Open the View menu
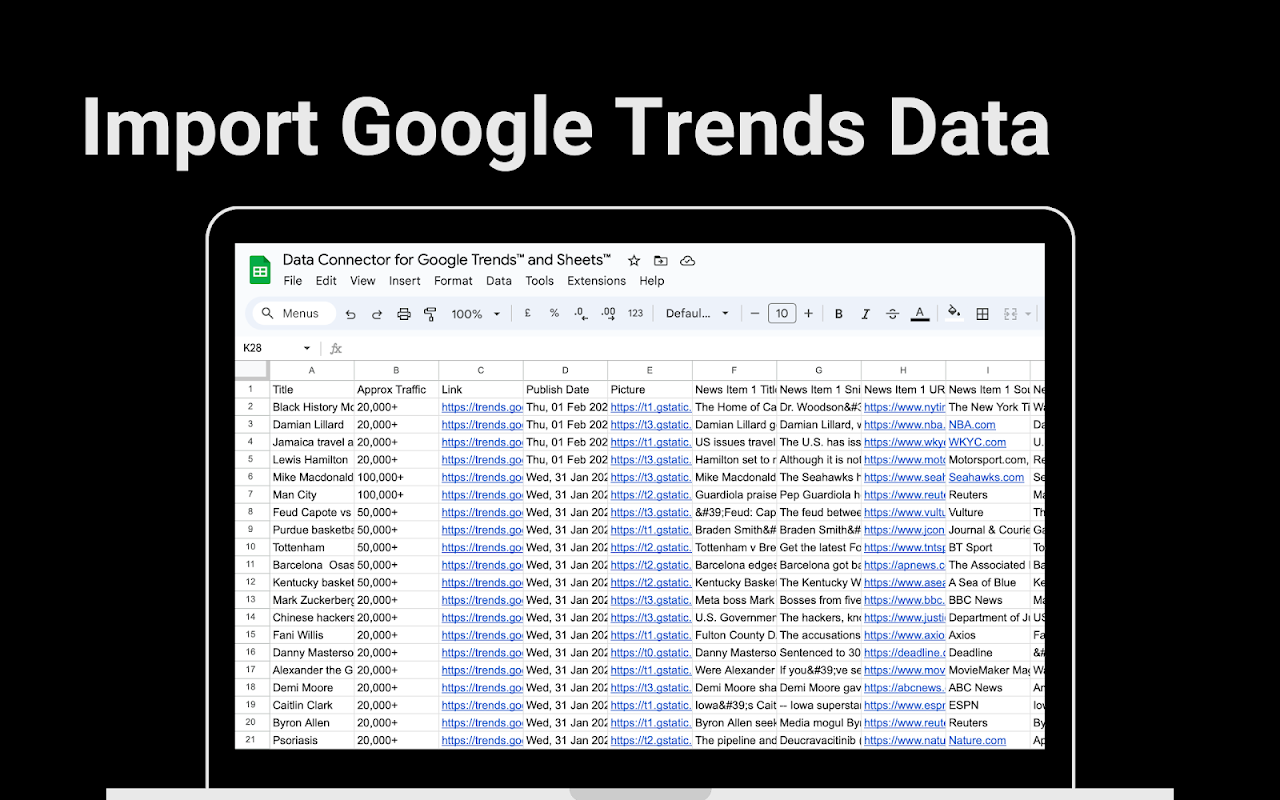The height and width of the screenshot is (800, 1280). coord(363,281)
